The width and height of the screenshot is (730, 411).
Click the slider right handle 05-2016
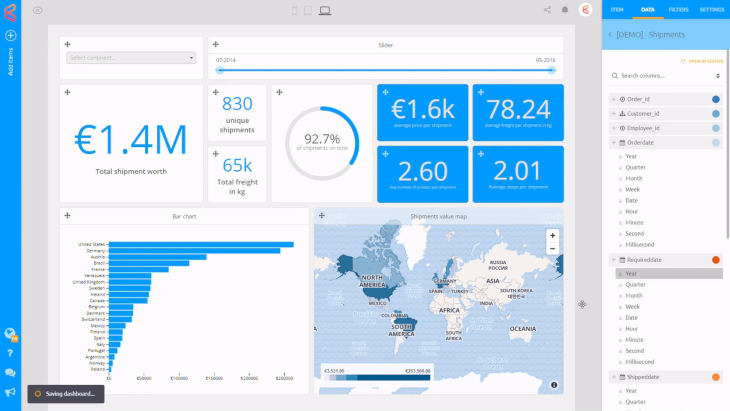pos(551,70)
